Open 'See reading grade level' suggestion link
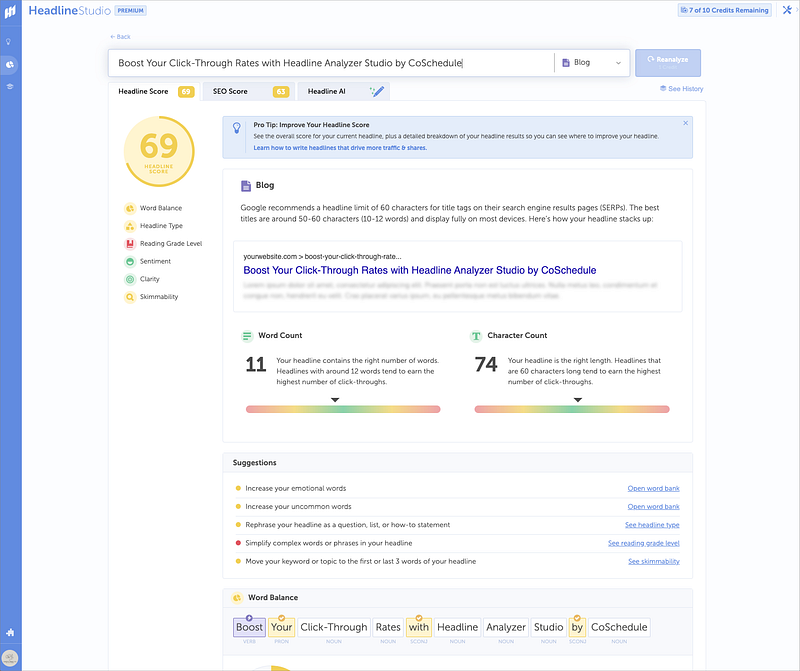Image resolution: width=800 pixels, height=671 pixels. point(643,543)
